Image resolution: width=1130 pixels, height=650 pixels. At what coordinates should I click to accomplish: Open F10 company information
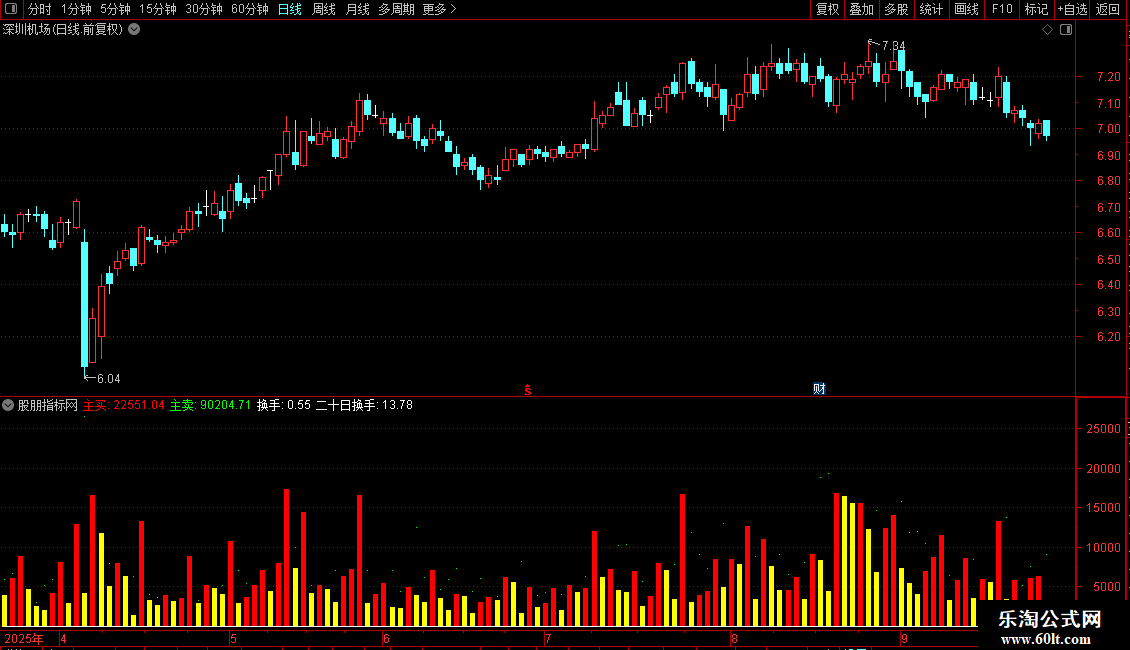click(1002, 9)
